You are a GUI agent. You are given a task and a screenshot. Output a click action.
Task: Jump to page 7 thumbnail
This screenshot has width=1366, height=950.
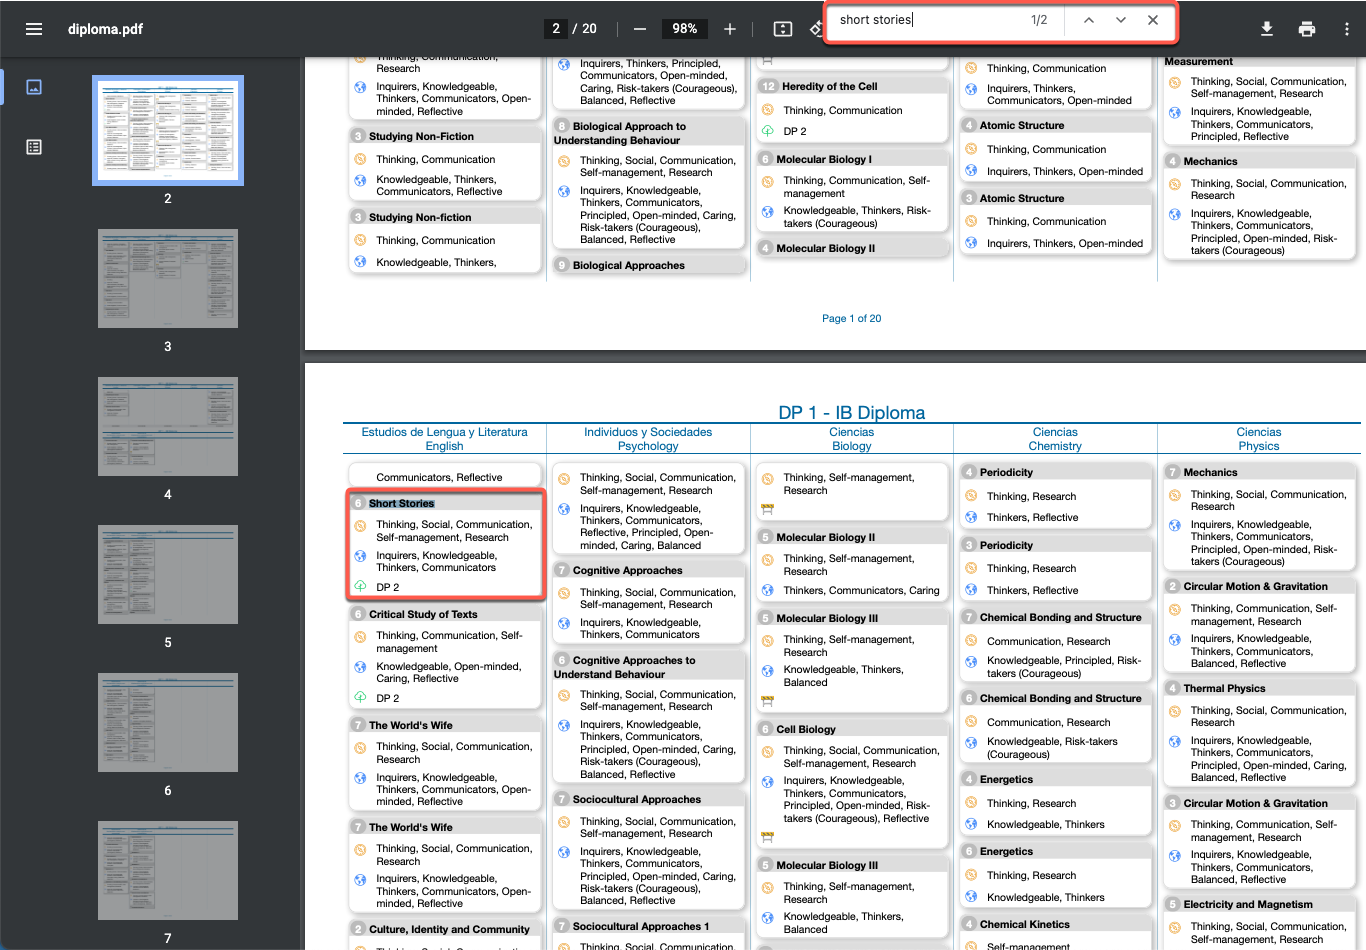click(x=168, y=871)
